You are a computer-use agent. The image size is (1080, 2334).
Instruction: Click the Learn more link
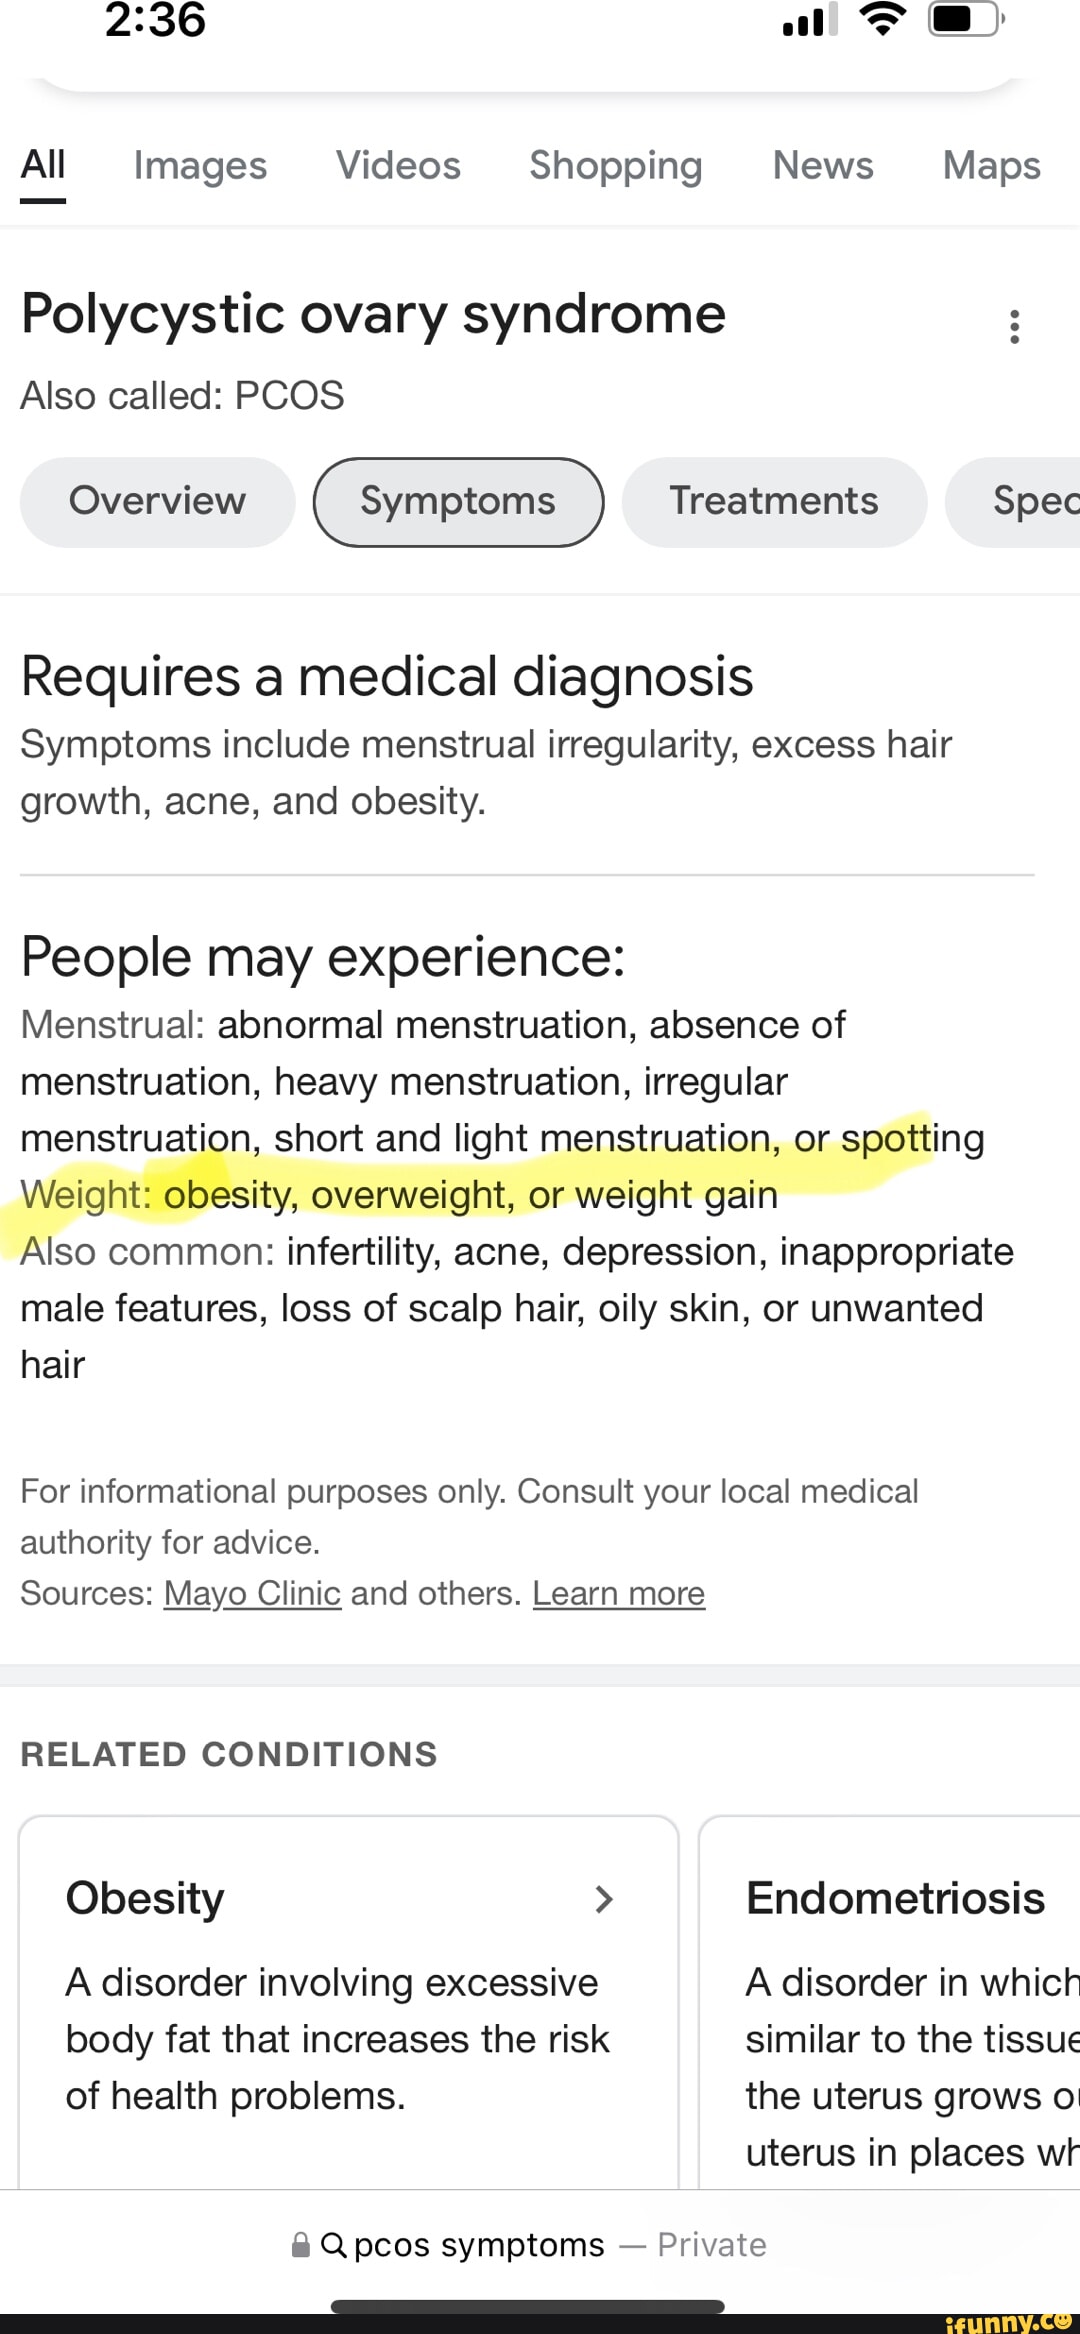[618, 1593]
